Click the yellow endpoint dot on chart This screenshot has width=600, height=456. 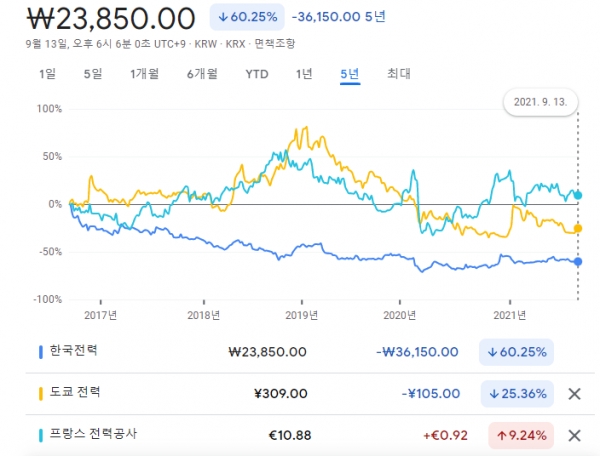coord(578,228)
